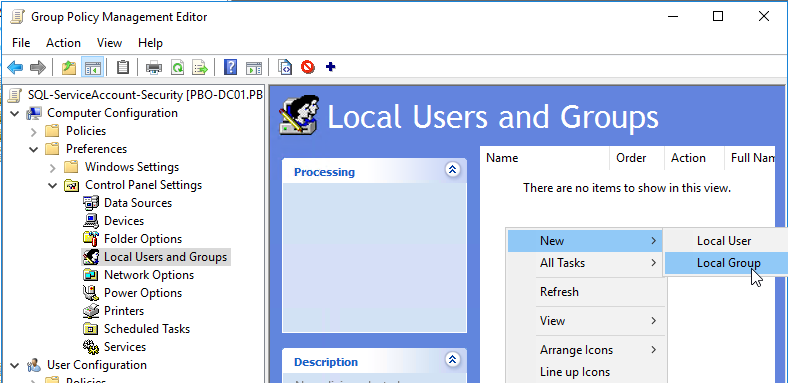Viewport: 788px width, 383px height.
Task: Select the Preferences tree item
Action: (96, 149)
